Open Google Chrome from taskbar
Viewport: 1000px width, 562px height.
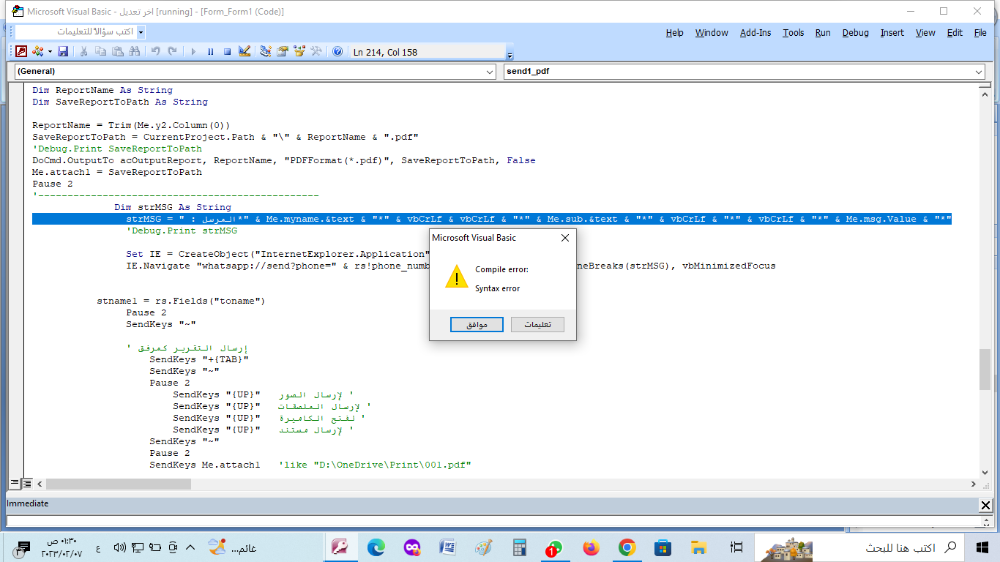627,547
